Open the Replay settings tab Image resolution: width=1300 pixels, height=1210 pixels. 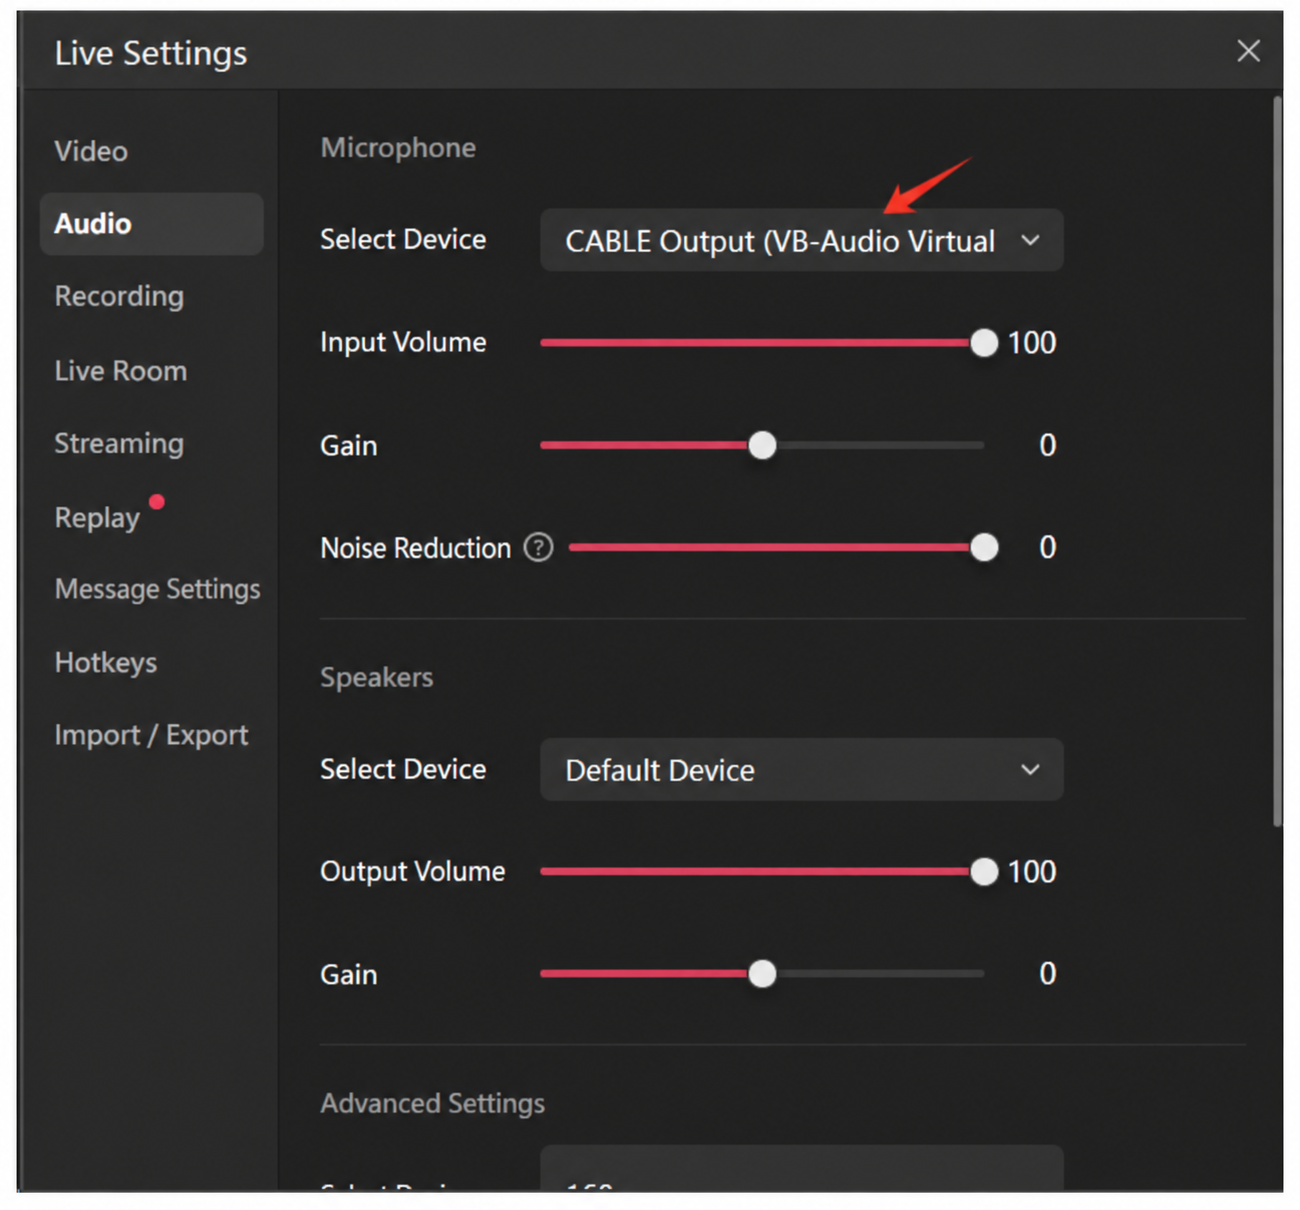pos(97,518)
